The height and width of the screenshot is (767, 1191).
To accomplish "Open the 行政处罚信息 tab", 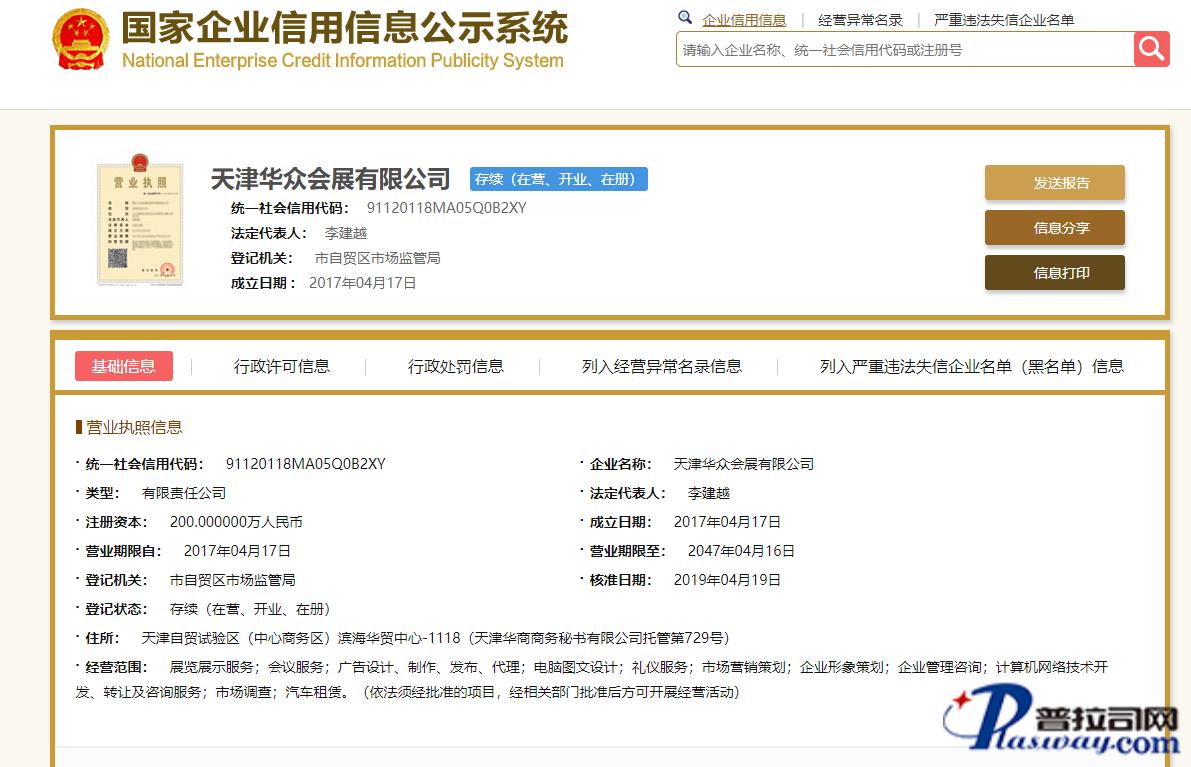I will pos(455,366).
